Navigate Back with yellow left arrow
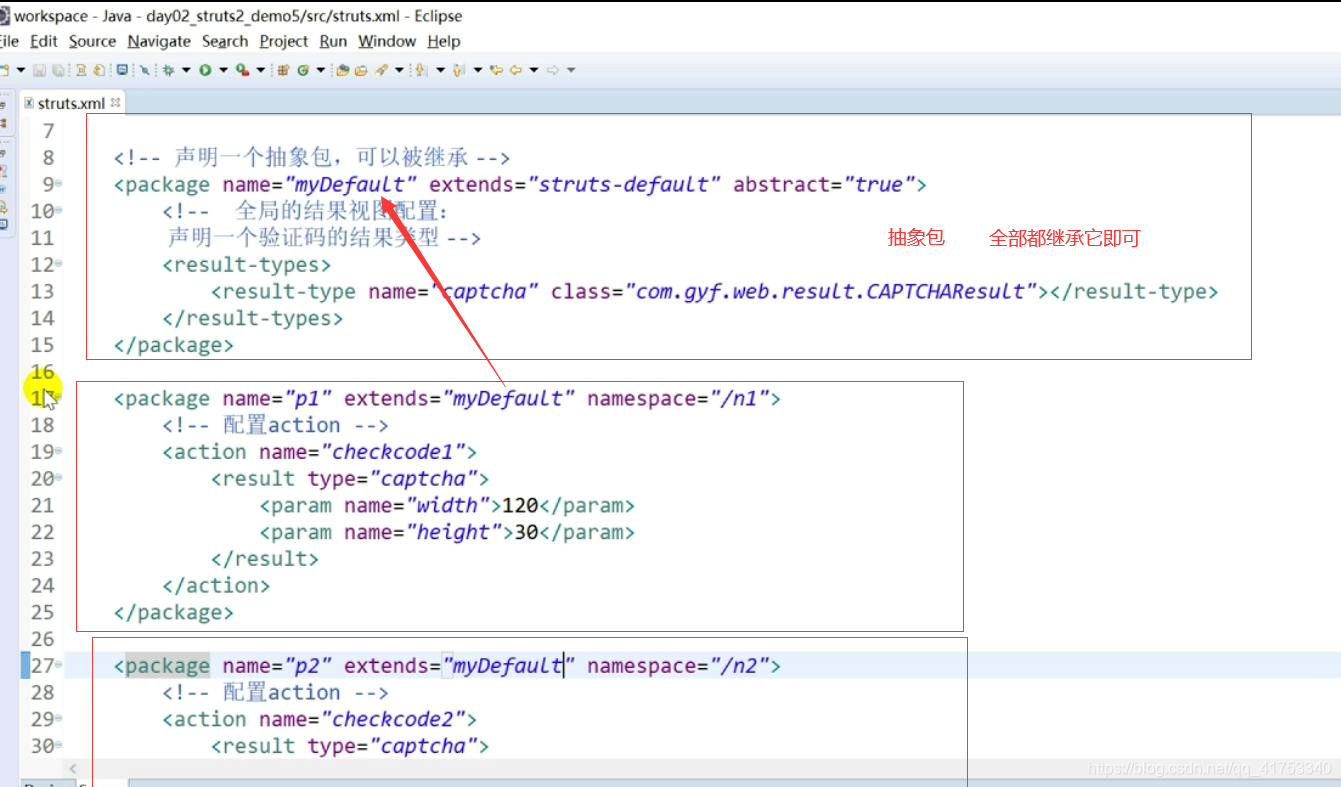Viewport: 1341px width, 787px height. [x=516, y=70]
